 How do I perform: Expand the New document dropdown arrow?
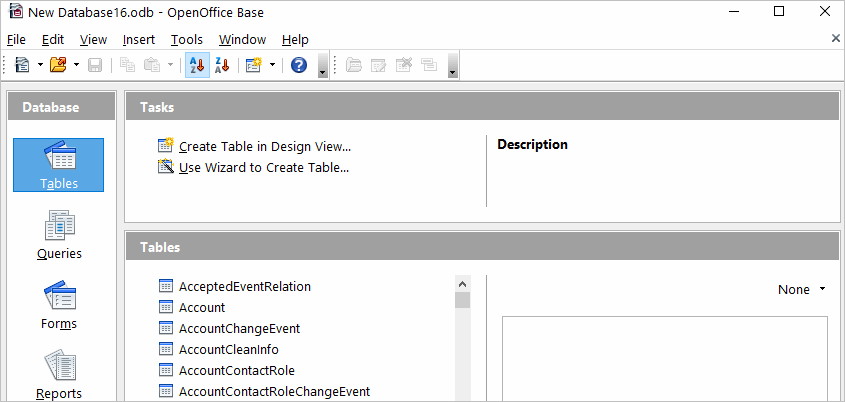pyautogui.click(x=40, y=65)
